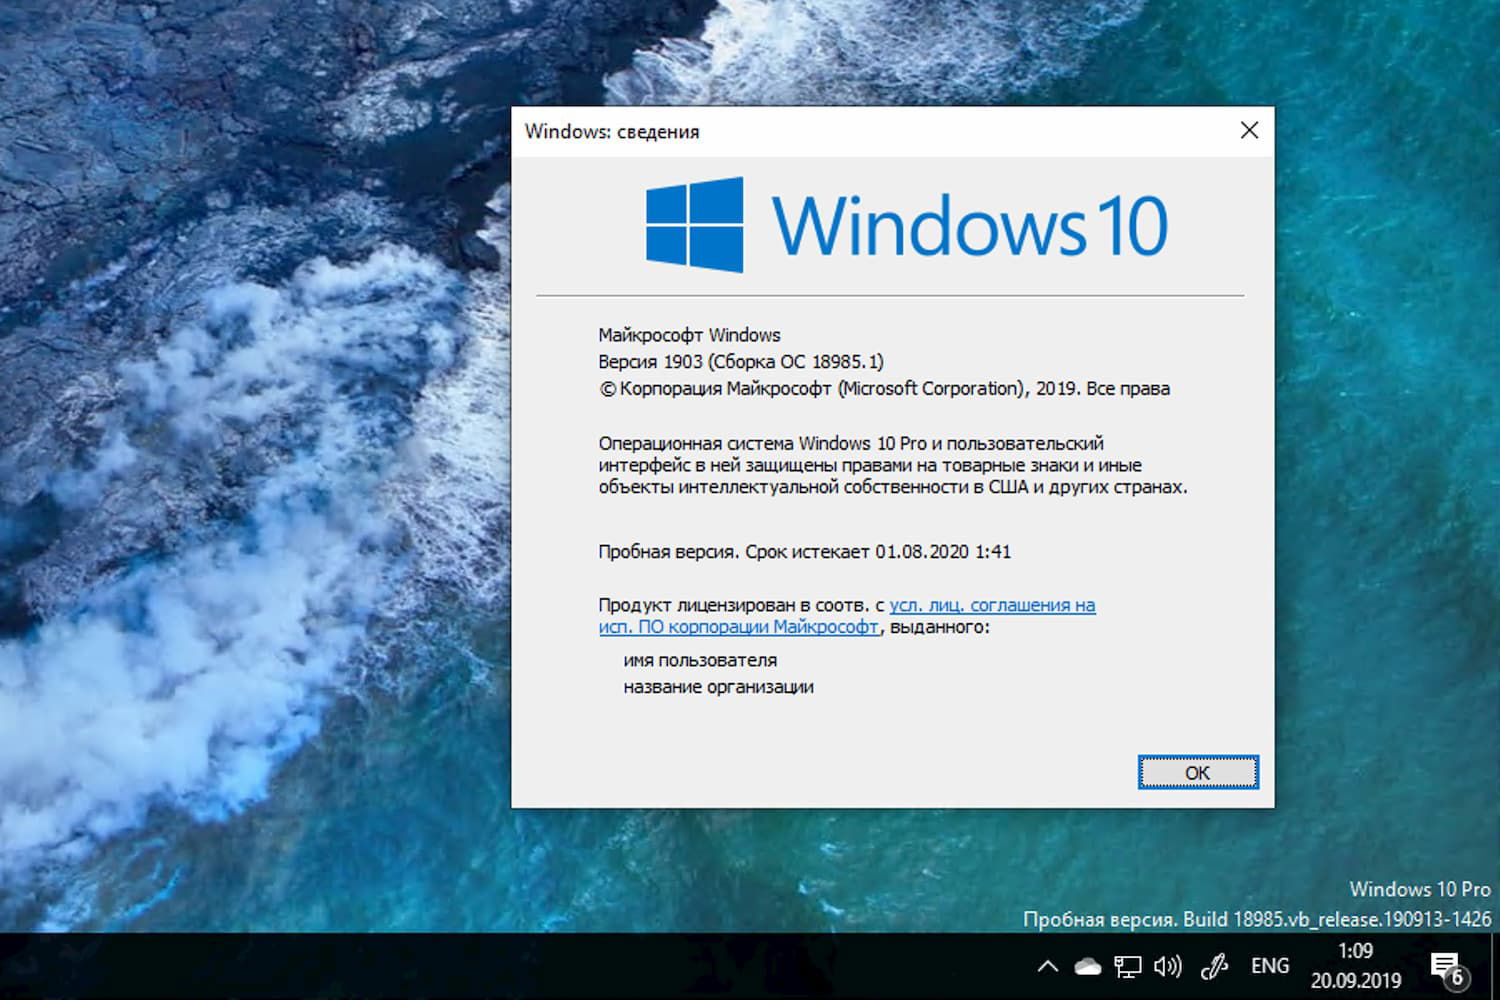The width and height of the screenshot is (1500, 1000).
Task: Select the имя пользователя text line
Action: tap(701, 659)
